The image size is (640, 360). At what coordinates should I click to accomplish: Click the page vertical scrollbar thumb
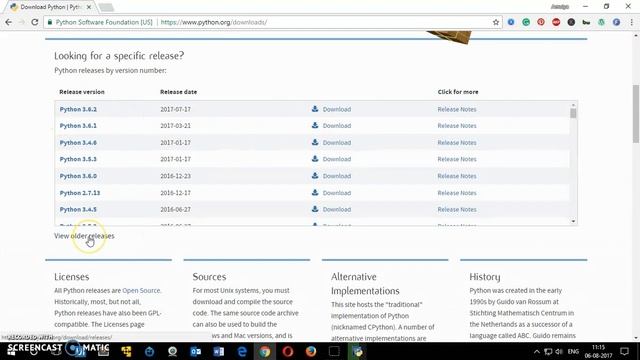[636, 114]
